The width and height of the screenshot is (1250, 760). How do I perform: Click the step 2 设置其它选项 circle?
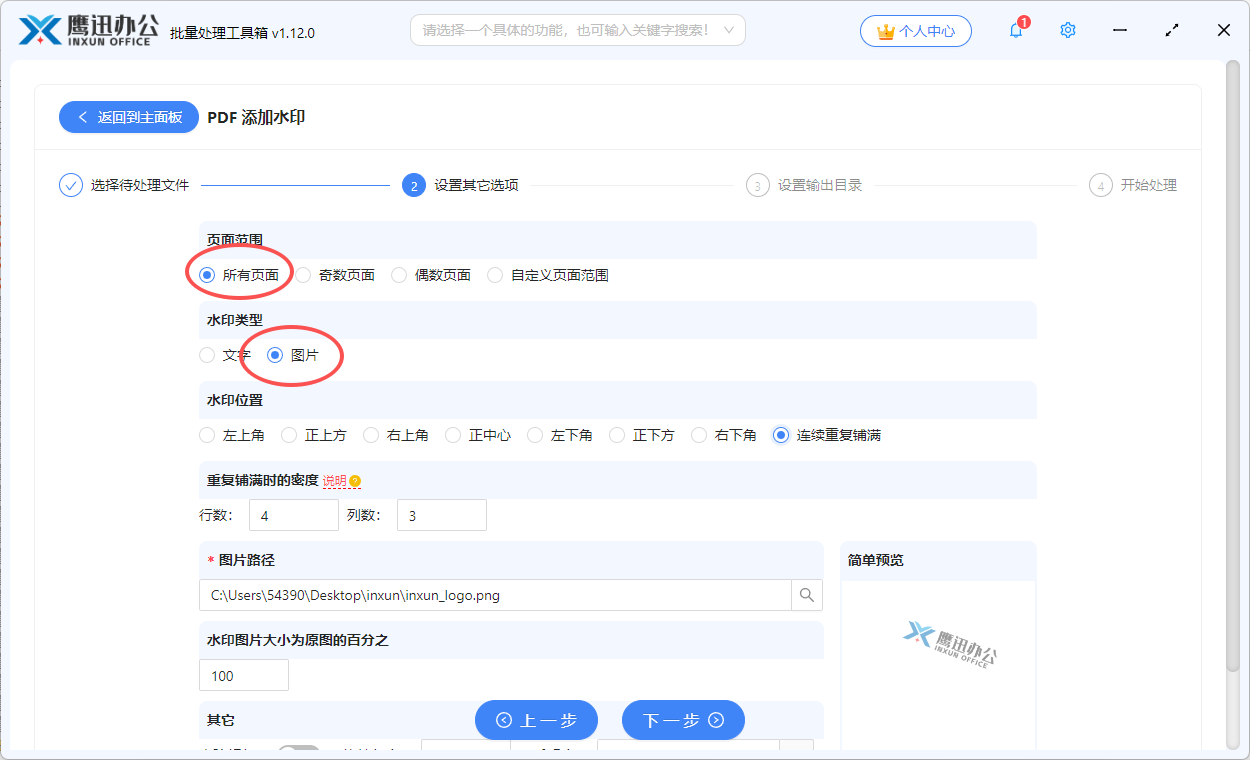coord(414,185)
